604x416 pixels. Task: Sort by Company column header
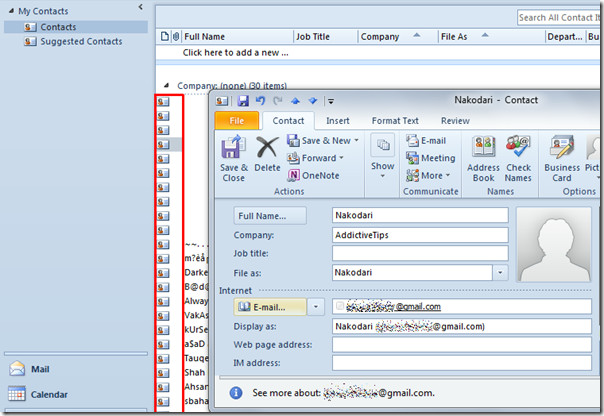(398, 37)
